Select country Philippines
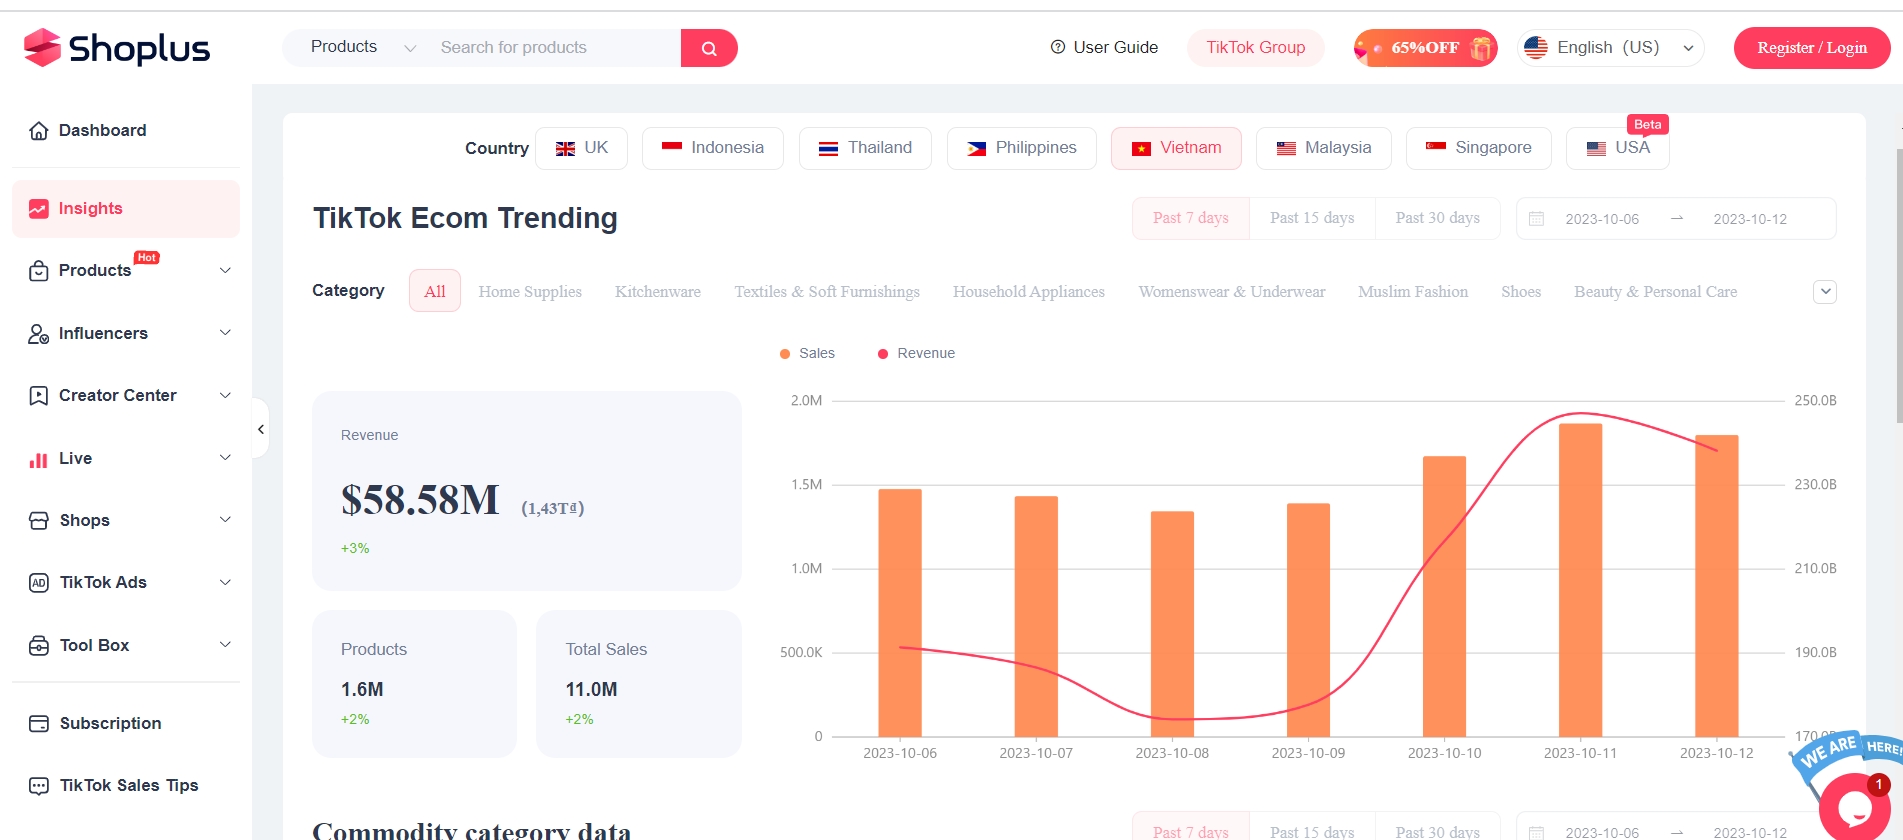1903x840 pixels. click(1022, 148)
